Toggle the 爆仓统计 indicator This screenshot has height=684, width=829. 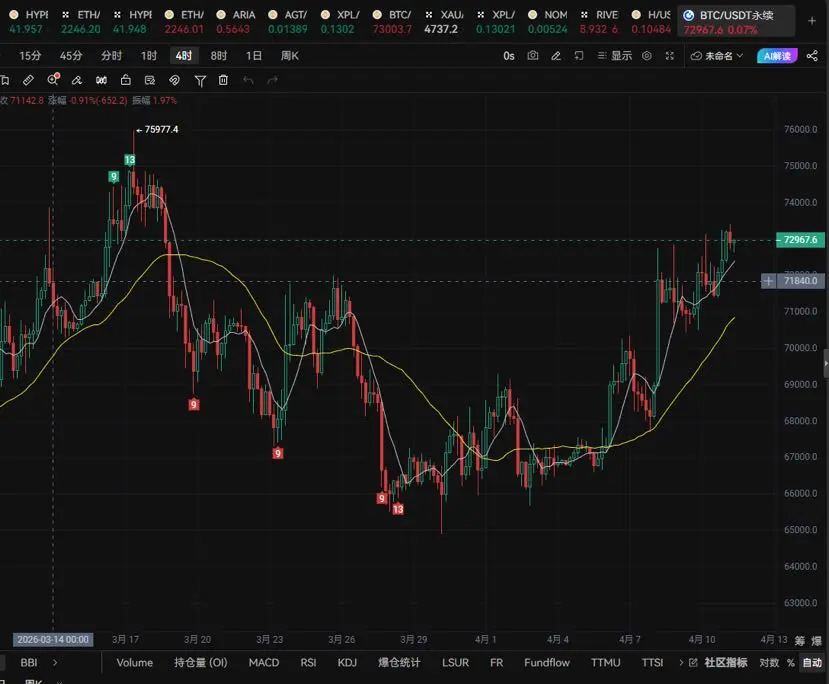point(399,662)
